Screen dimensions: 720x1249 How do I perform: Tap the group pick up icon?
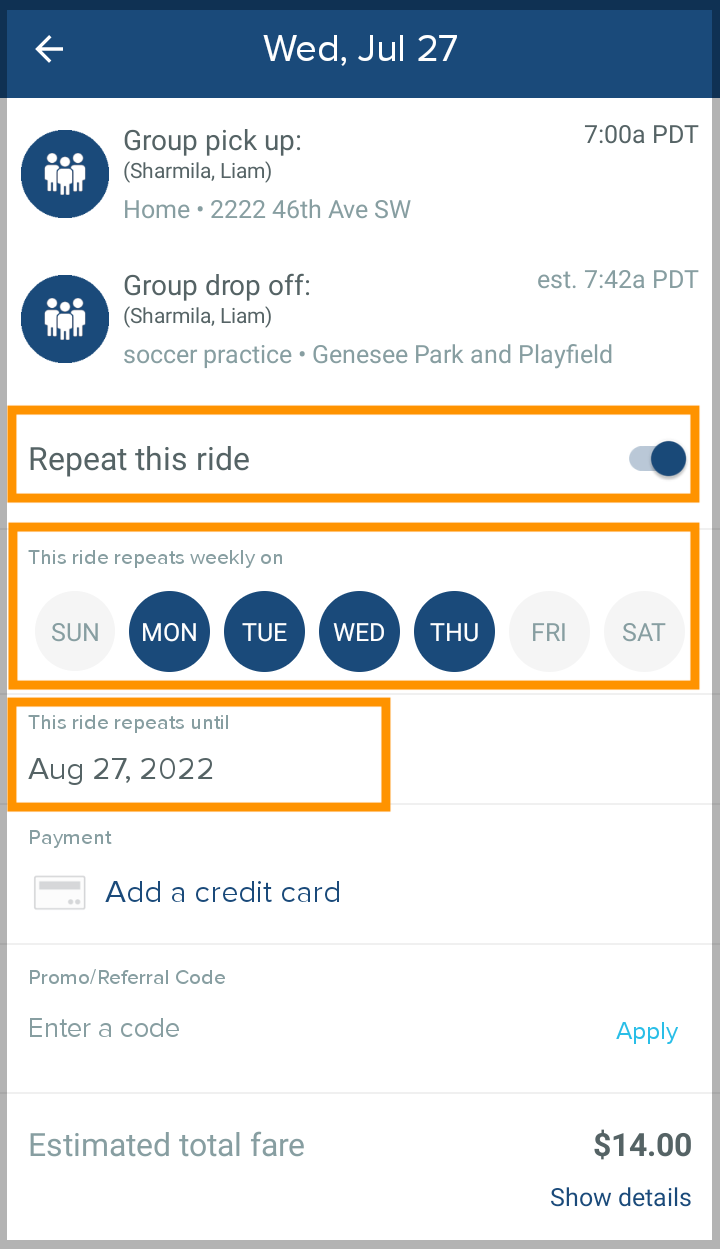(x=65, y=174)
